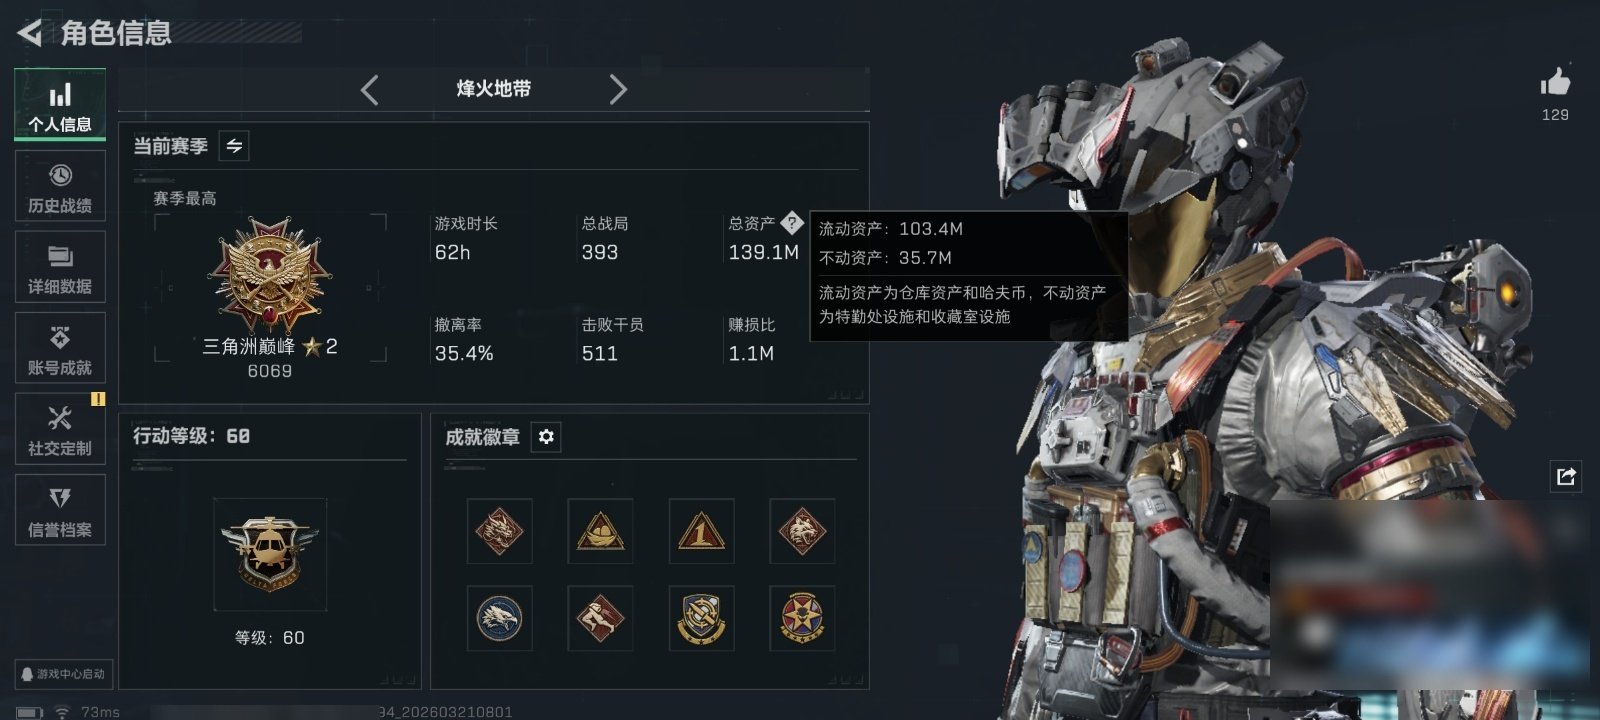The height and width of the screenshot is (720, 1600).
Task: Click the share icon beside the character
Action: [1566, 476]
